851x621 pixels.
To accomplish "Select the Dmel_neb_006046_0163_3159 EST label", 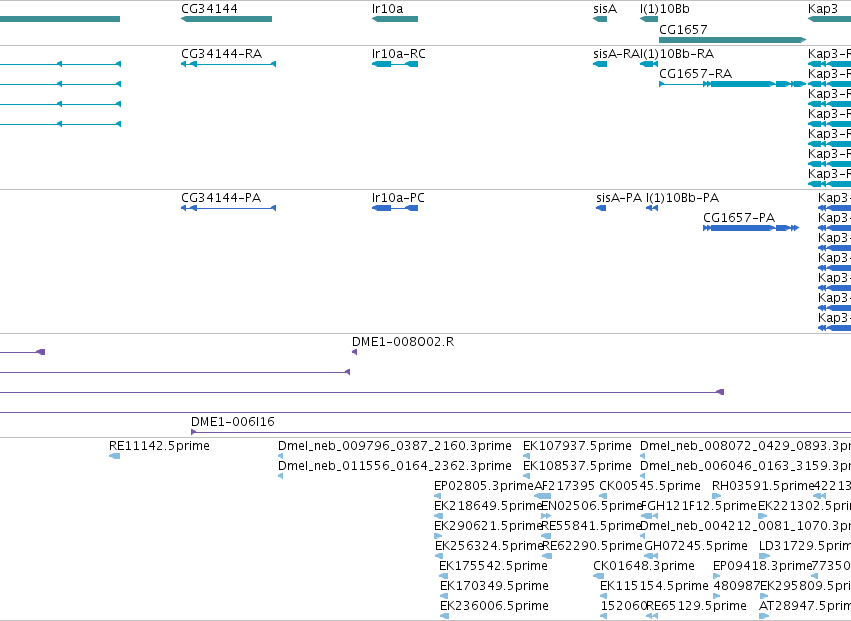I will tap(745, 466).
